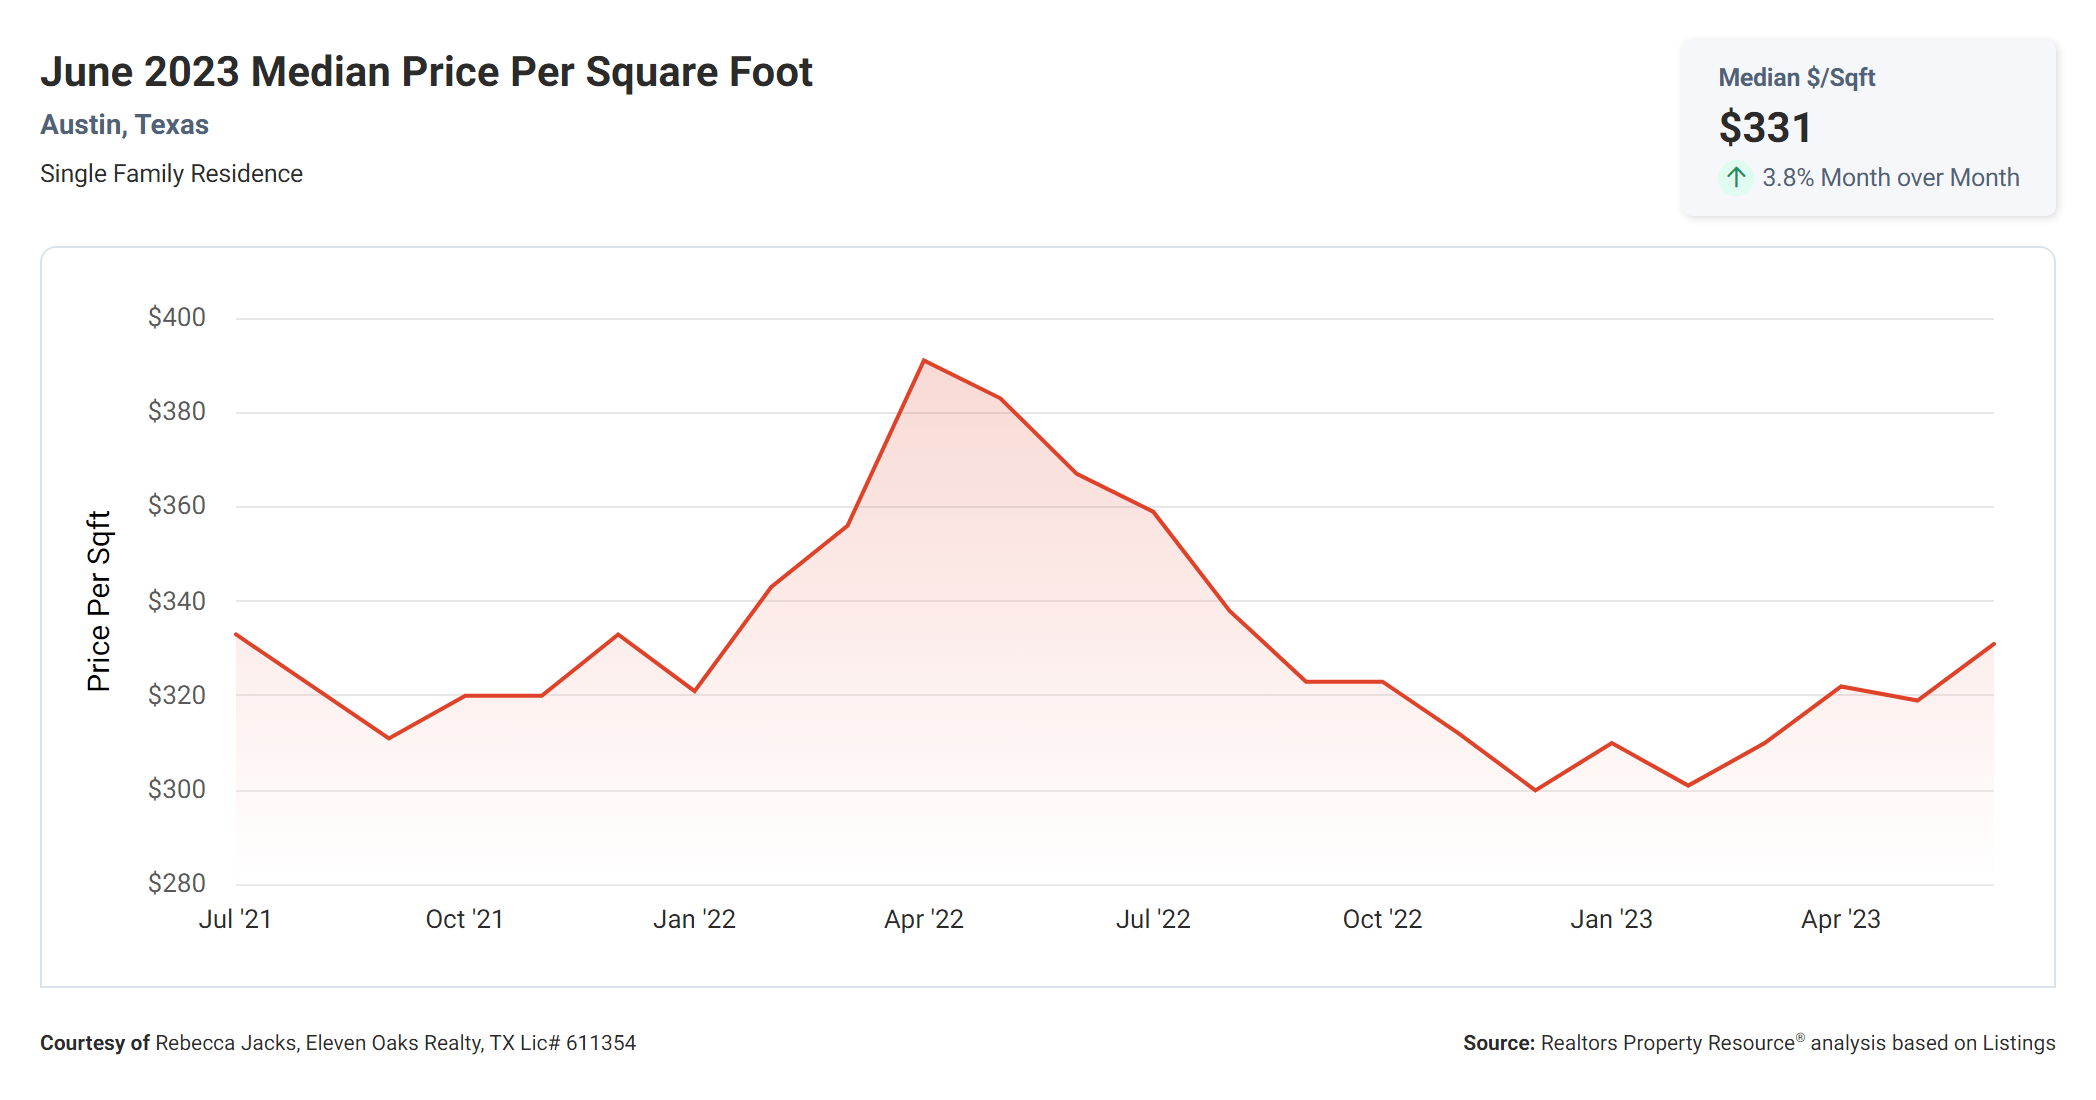This screenshot has height=1100, width=2096.
Task: Click the Jul '22 x-axis label
Action: pyautogui.click(x=1153, y=919)
